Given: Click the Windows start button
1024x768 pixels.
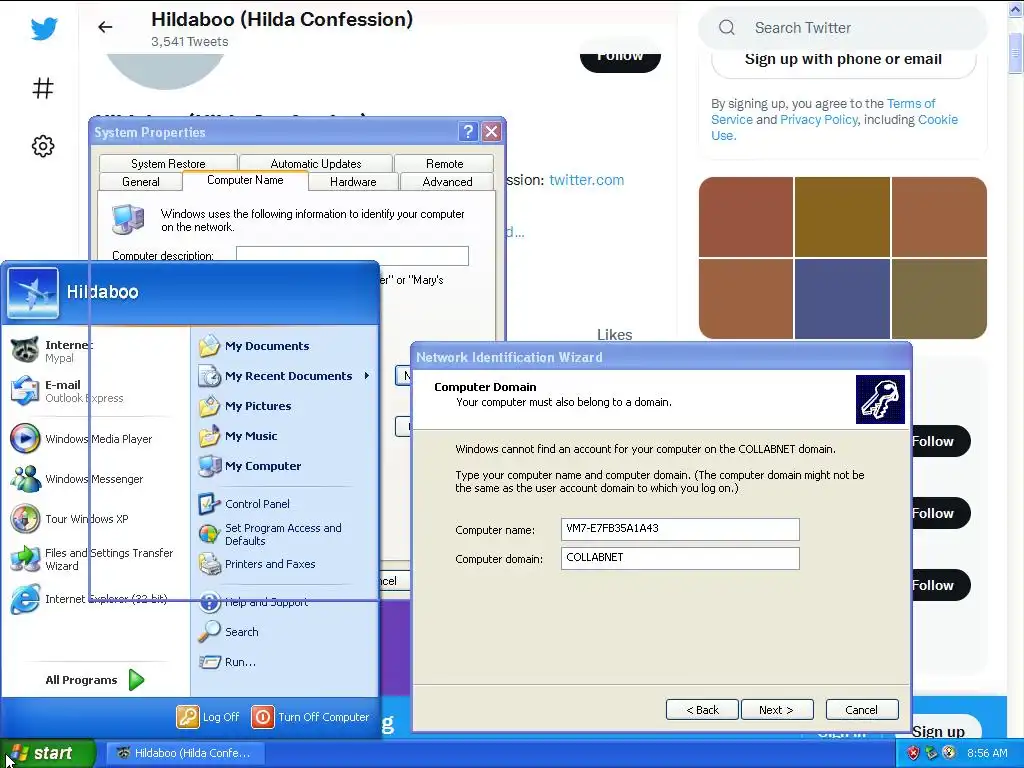Looking at the screenshot, I should click(48, 753).
